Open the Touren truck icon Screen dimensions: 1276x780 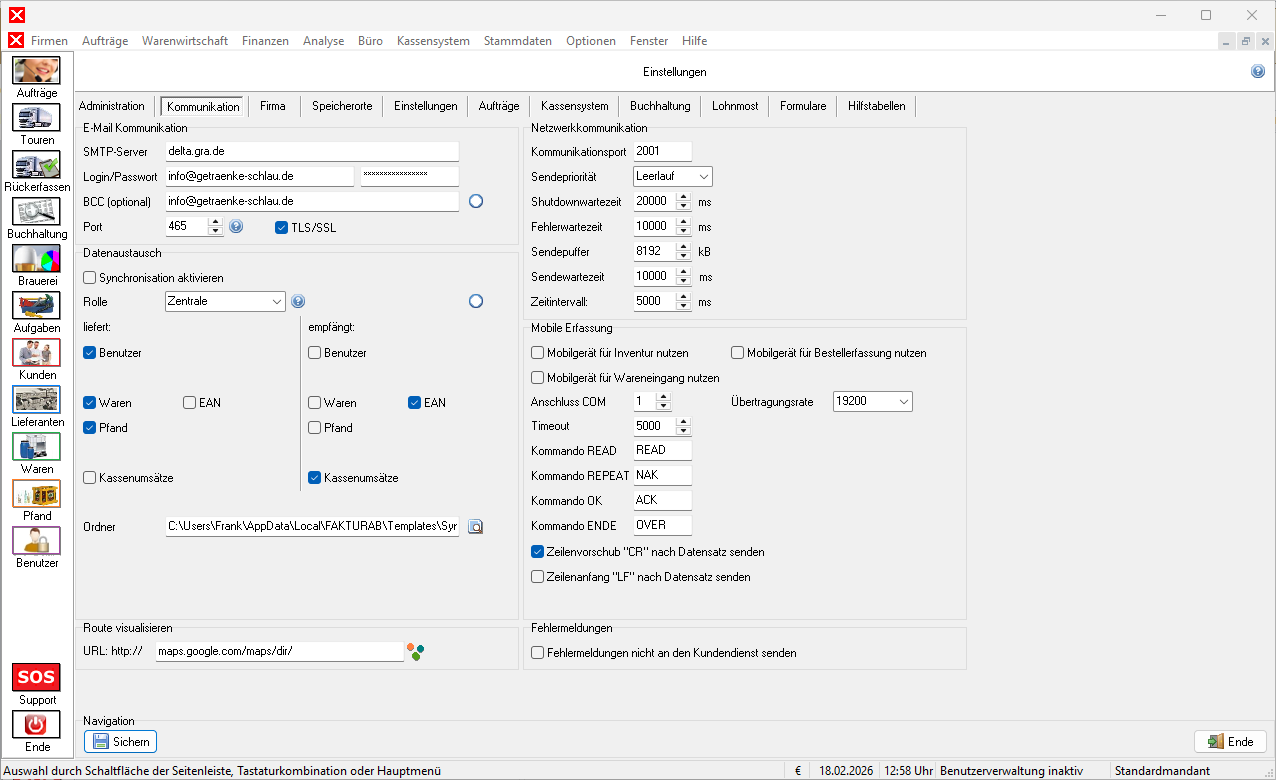(x=36, y=118)
